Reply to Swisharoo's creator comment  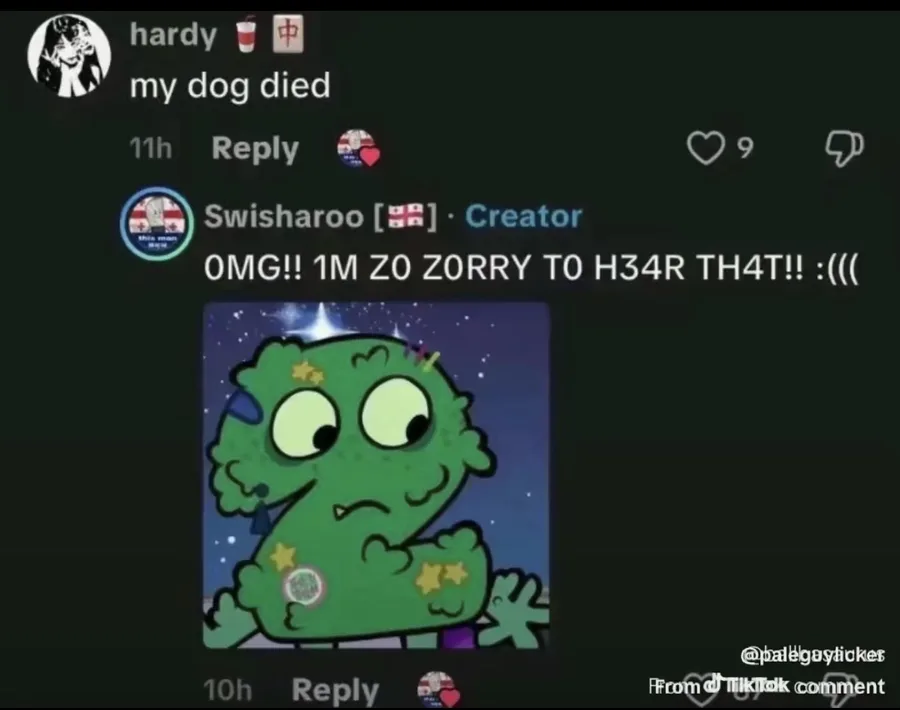tap(335, 690)
